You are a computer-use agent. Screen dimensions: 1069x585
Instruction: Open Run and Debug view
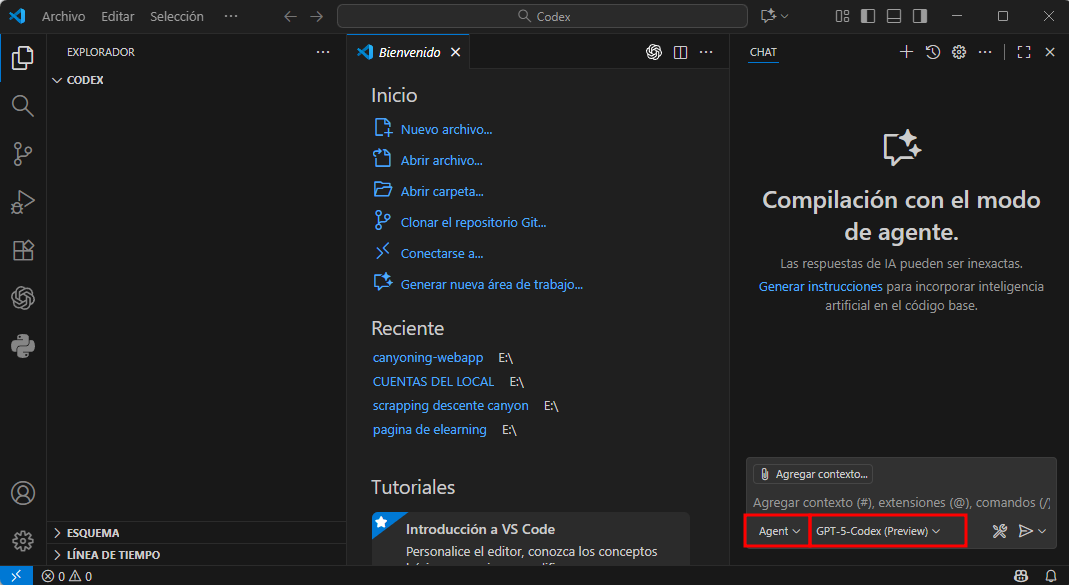pyautogui.click(x=22, y=202)
